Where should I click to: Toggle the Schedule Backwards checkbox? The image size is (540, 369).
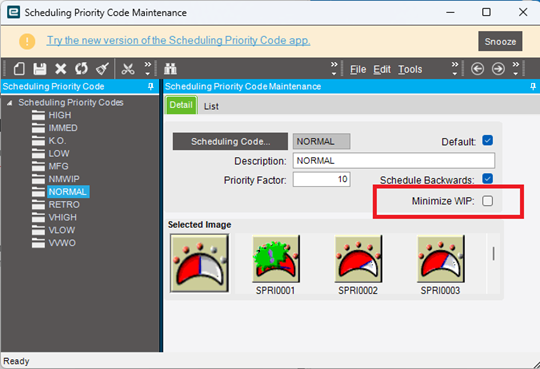(x=487, y=178)
